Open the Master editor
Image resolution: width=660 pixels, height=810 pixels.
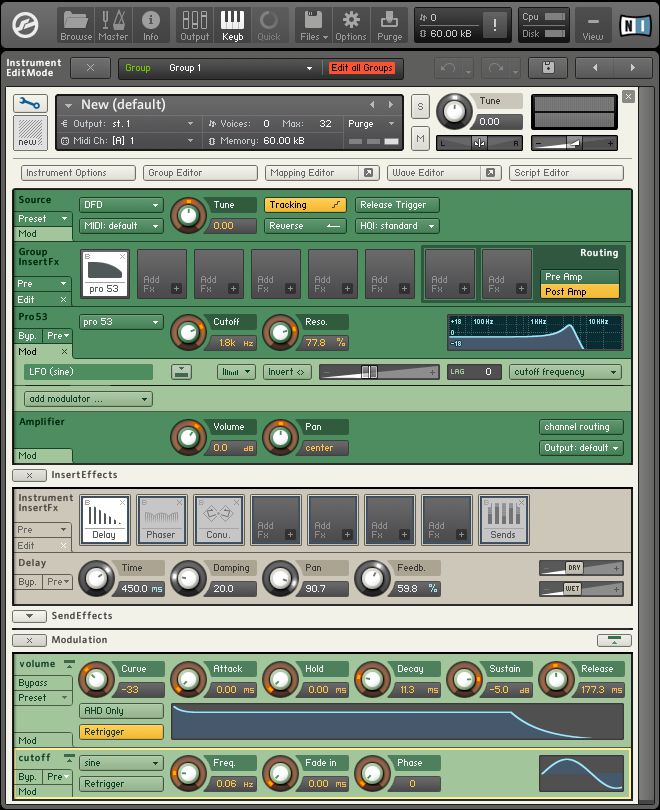[x=113, y=25]
